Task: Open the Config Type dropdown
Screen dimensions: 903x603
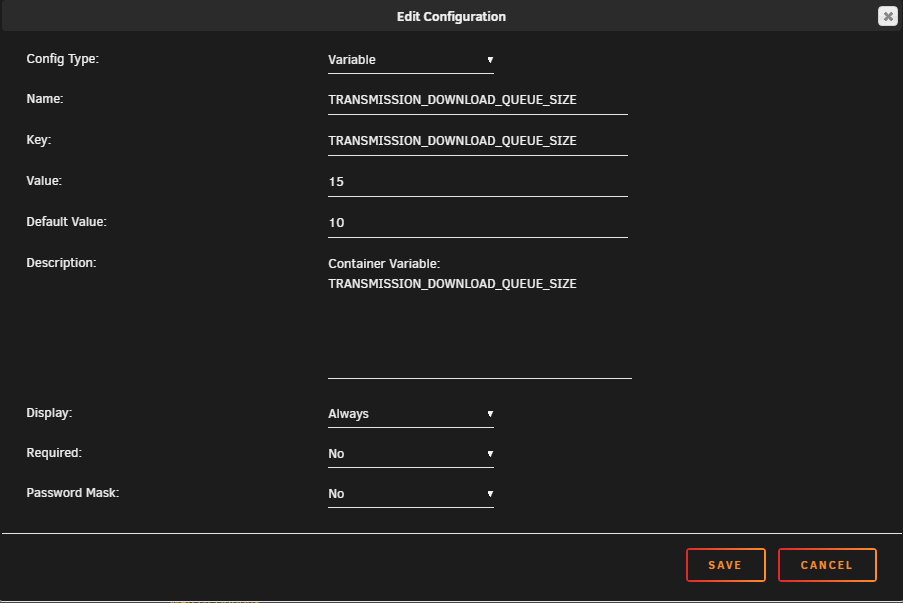Action: point(411,60)
